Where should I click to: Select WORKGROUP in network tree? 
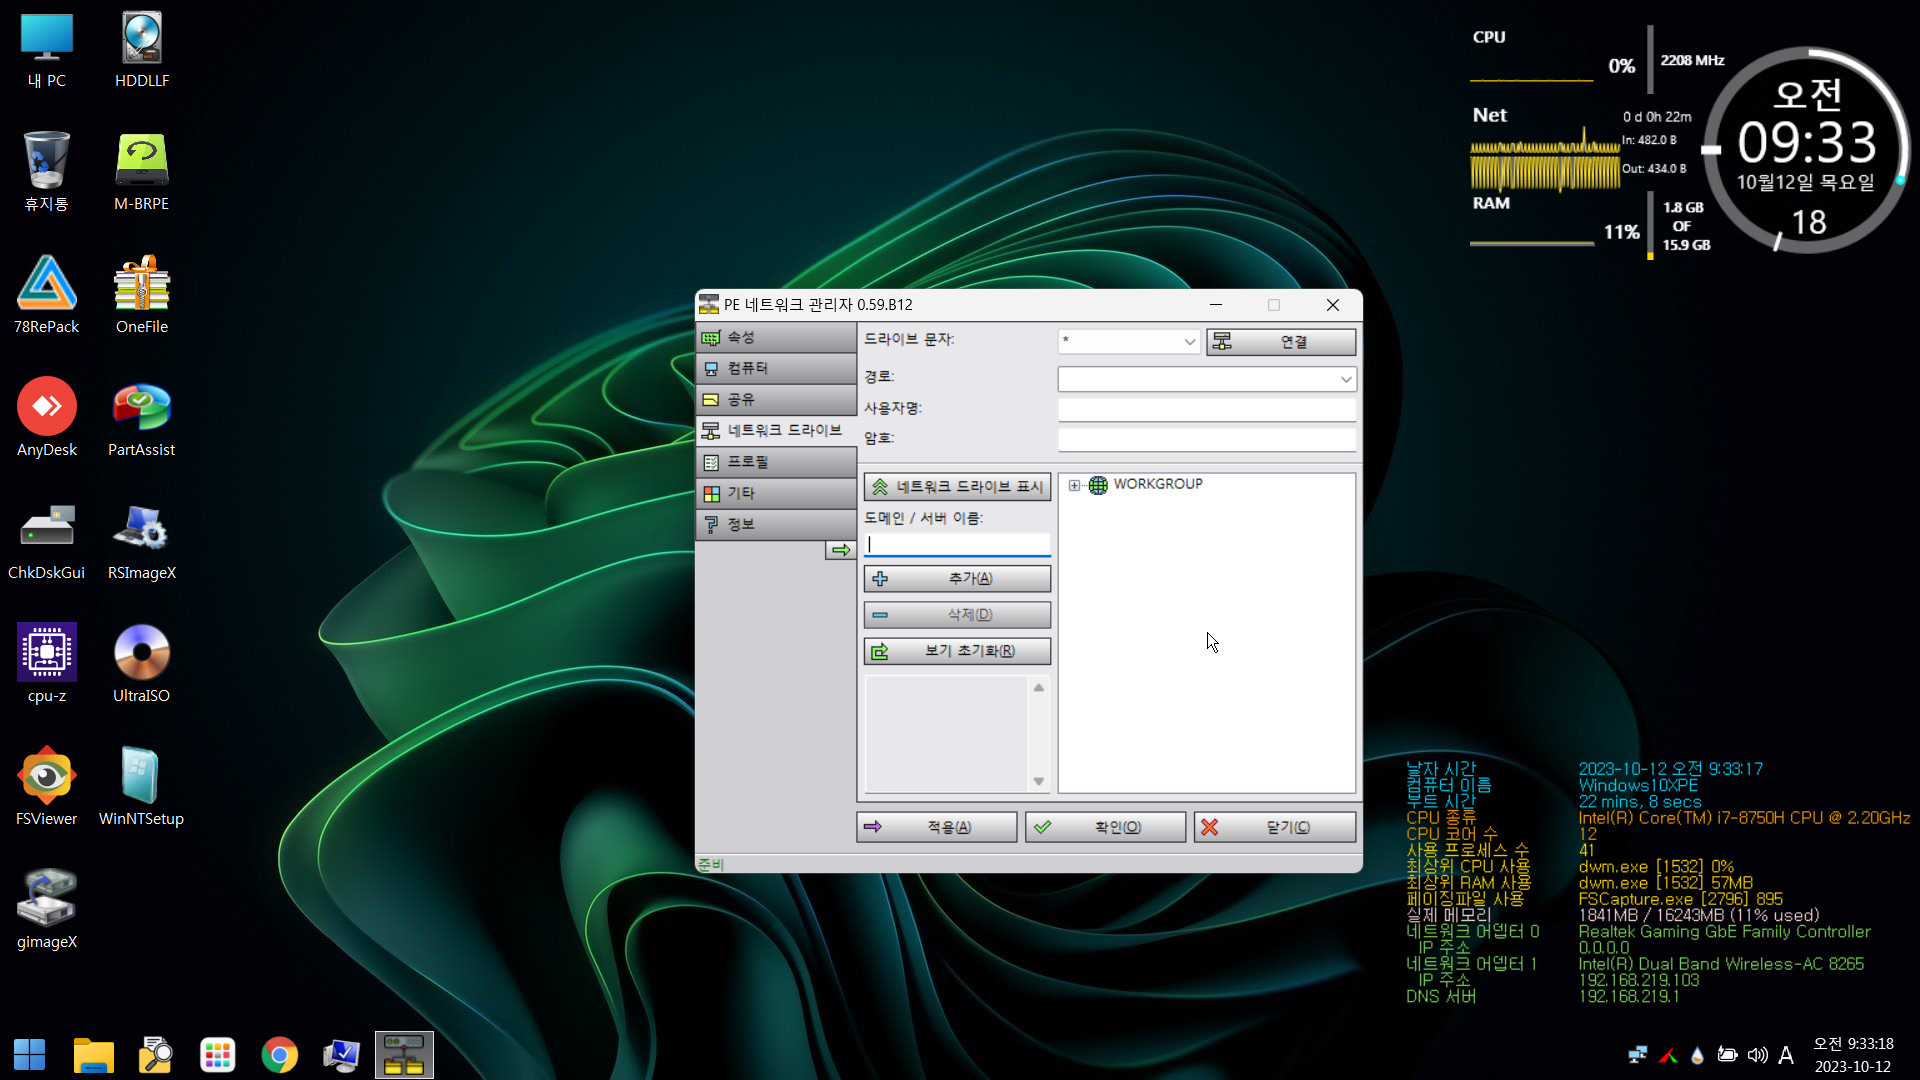1158,484
